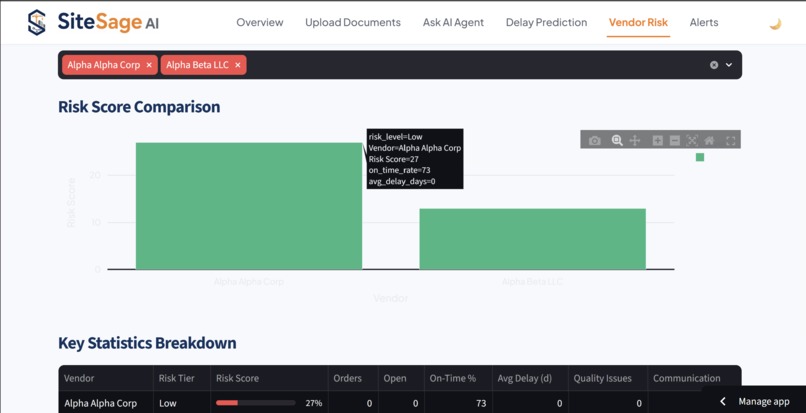Sort by Orders column header

tap(353, 378)
